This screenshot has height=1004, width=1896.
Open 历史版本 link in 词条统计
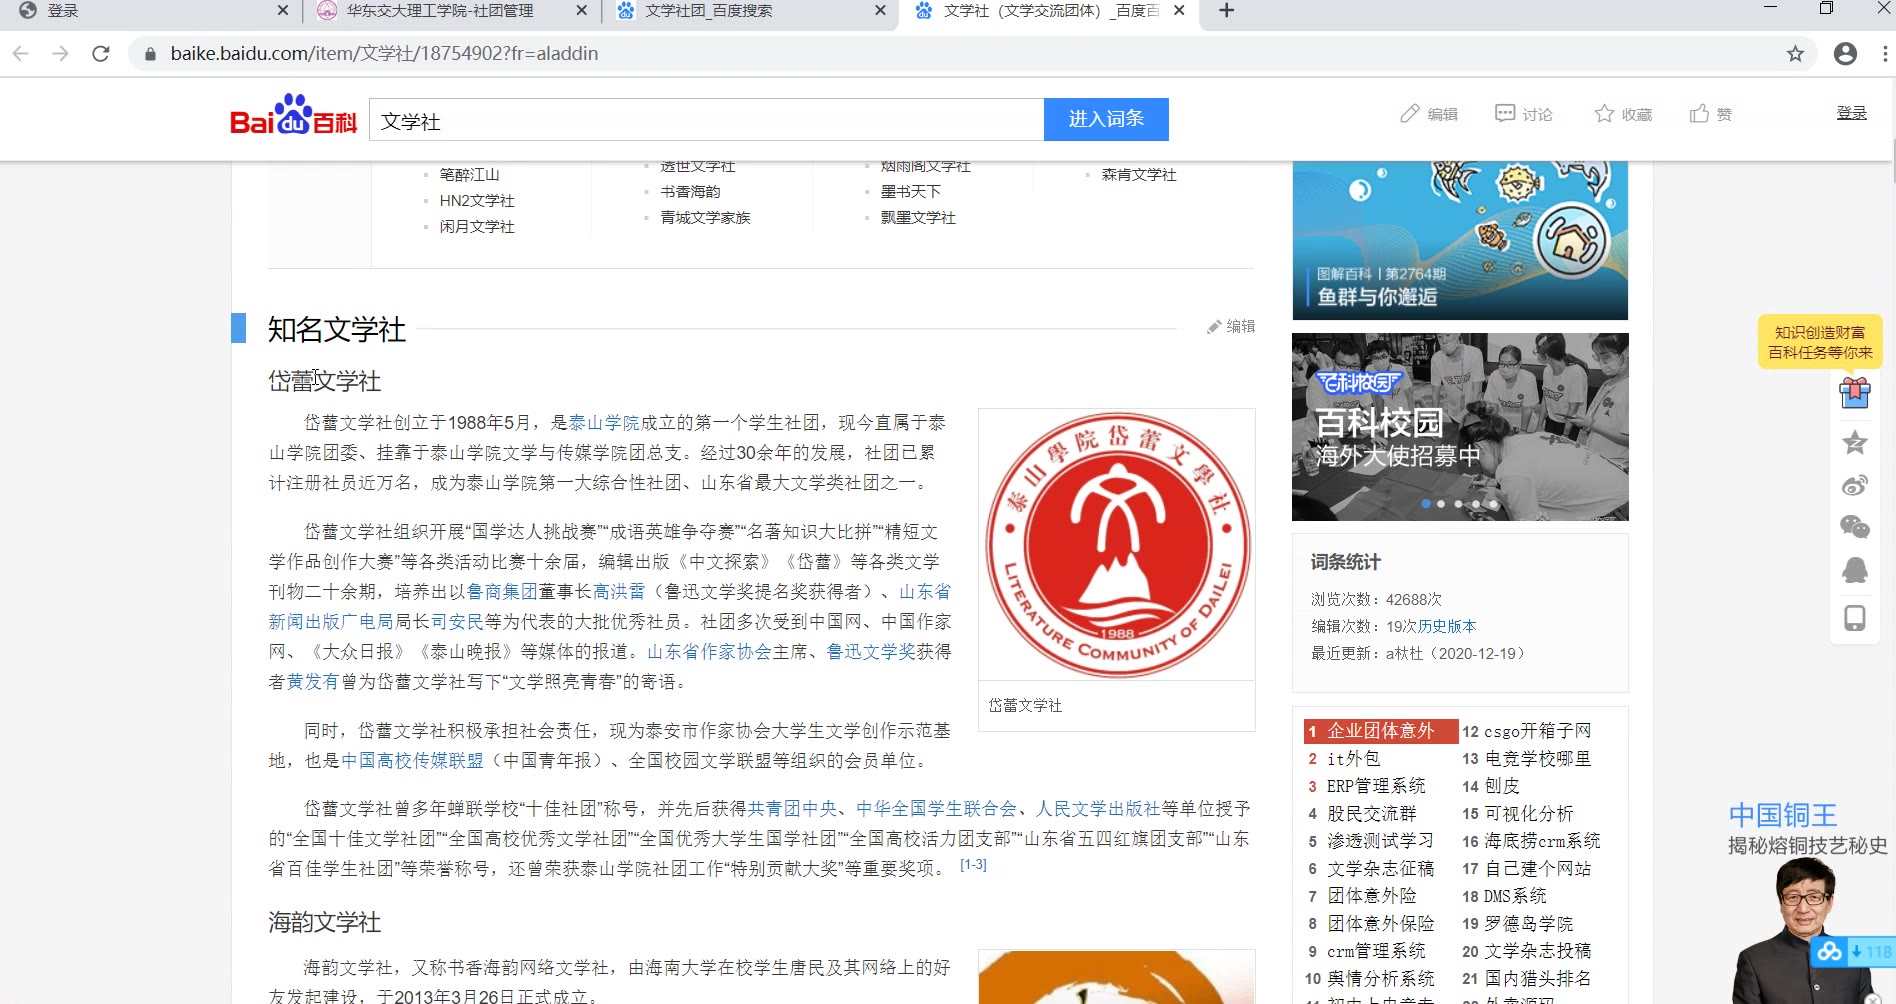coord(1447,626)
